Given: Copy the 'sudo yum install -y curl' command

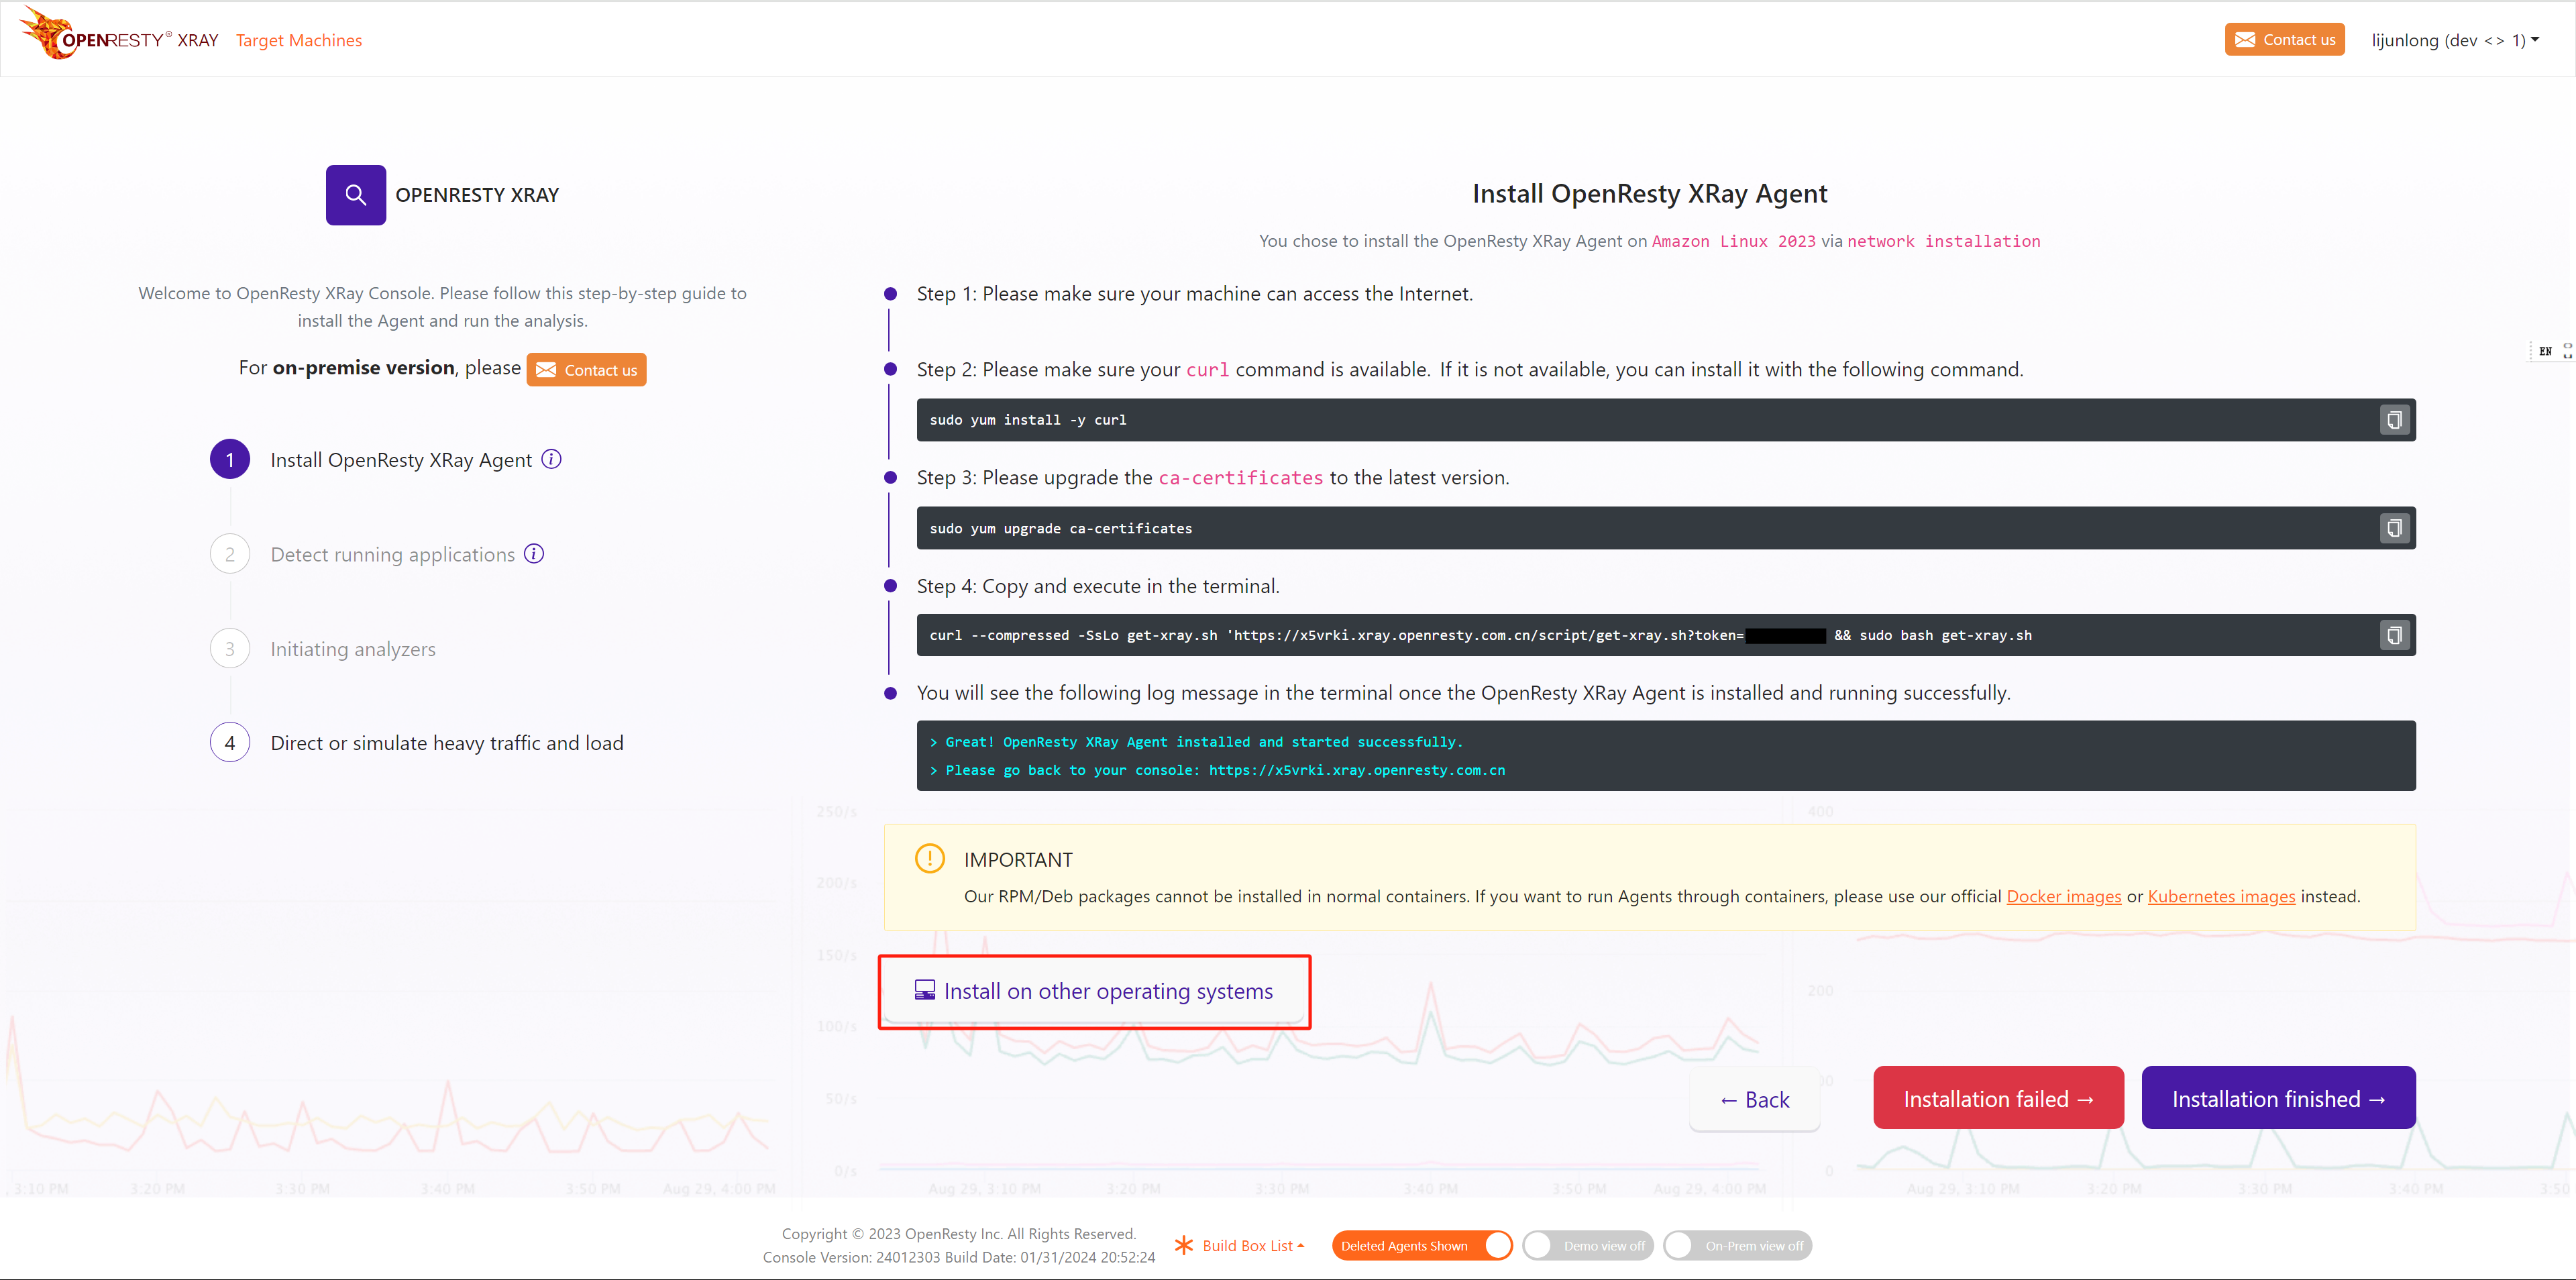Looking at the screenshot, I should point(2394,420).
